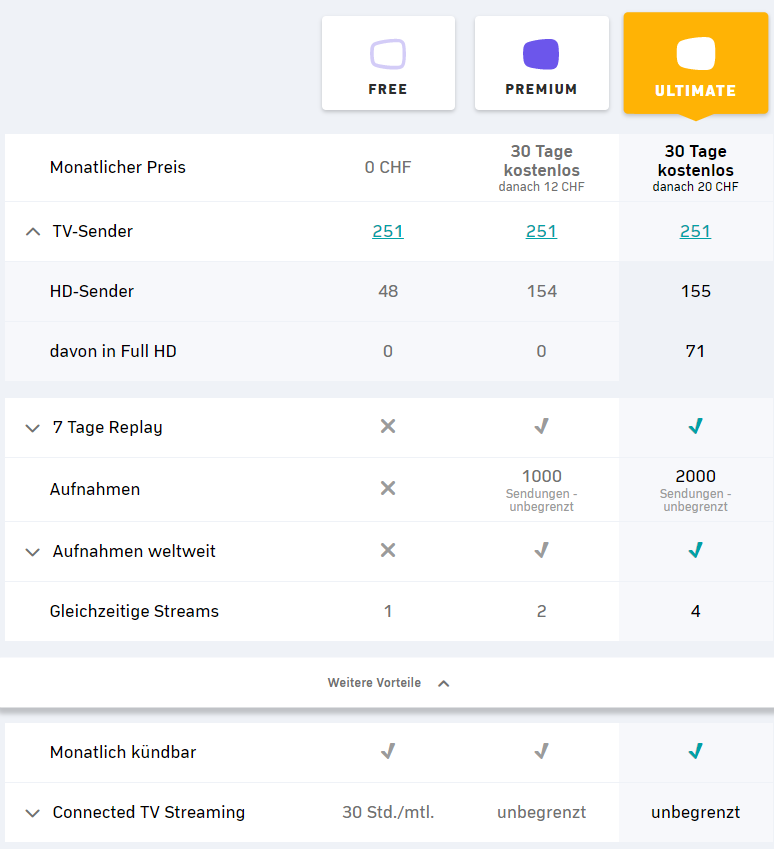The width and height of the screenshot is (774, 849).
Task: Click the Free Aufnahmen cross icon
Action: pos(388,489)
